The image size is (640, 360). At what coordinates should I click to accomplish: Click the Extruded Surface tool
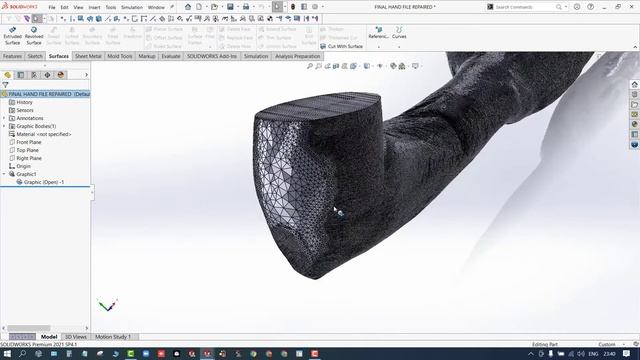tap(12, 36)
